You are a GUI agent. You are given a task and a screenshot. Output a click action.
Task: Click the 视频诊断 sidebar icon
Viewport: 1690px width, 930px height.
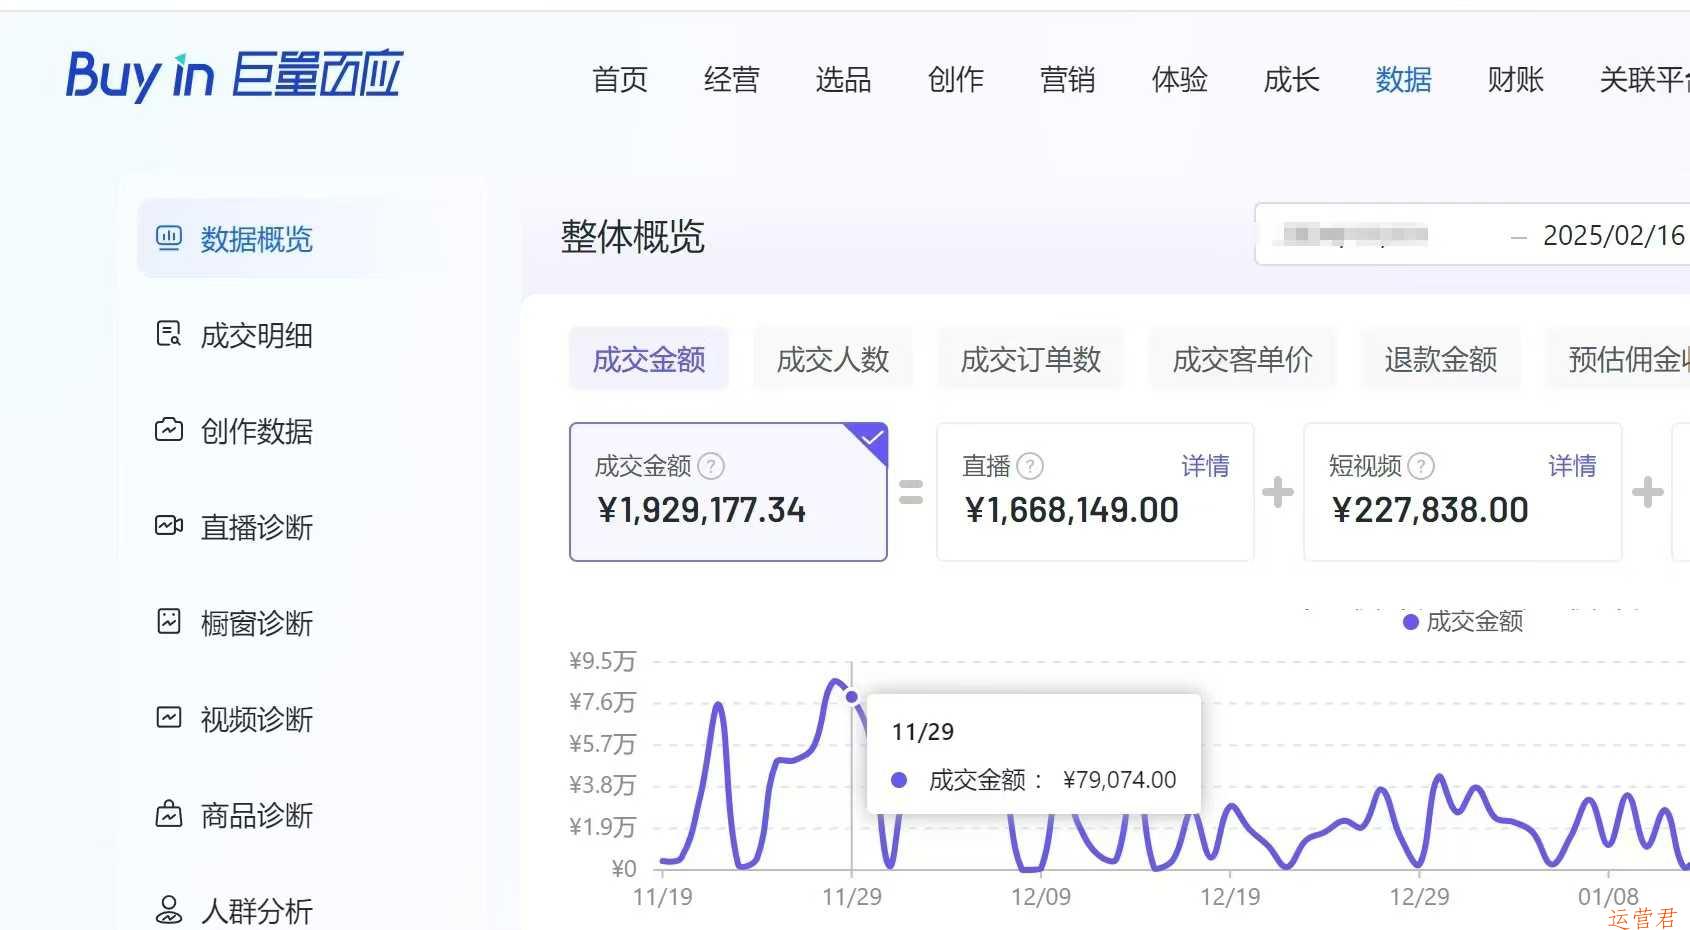tap(169, 718)
